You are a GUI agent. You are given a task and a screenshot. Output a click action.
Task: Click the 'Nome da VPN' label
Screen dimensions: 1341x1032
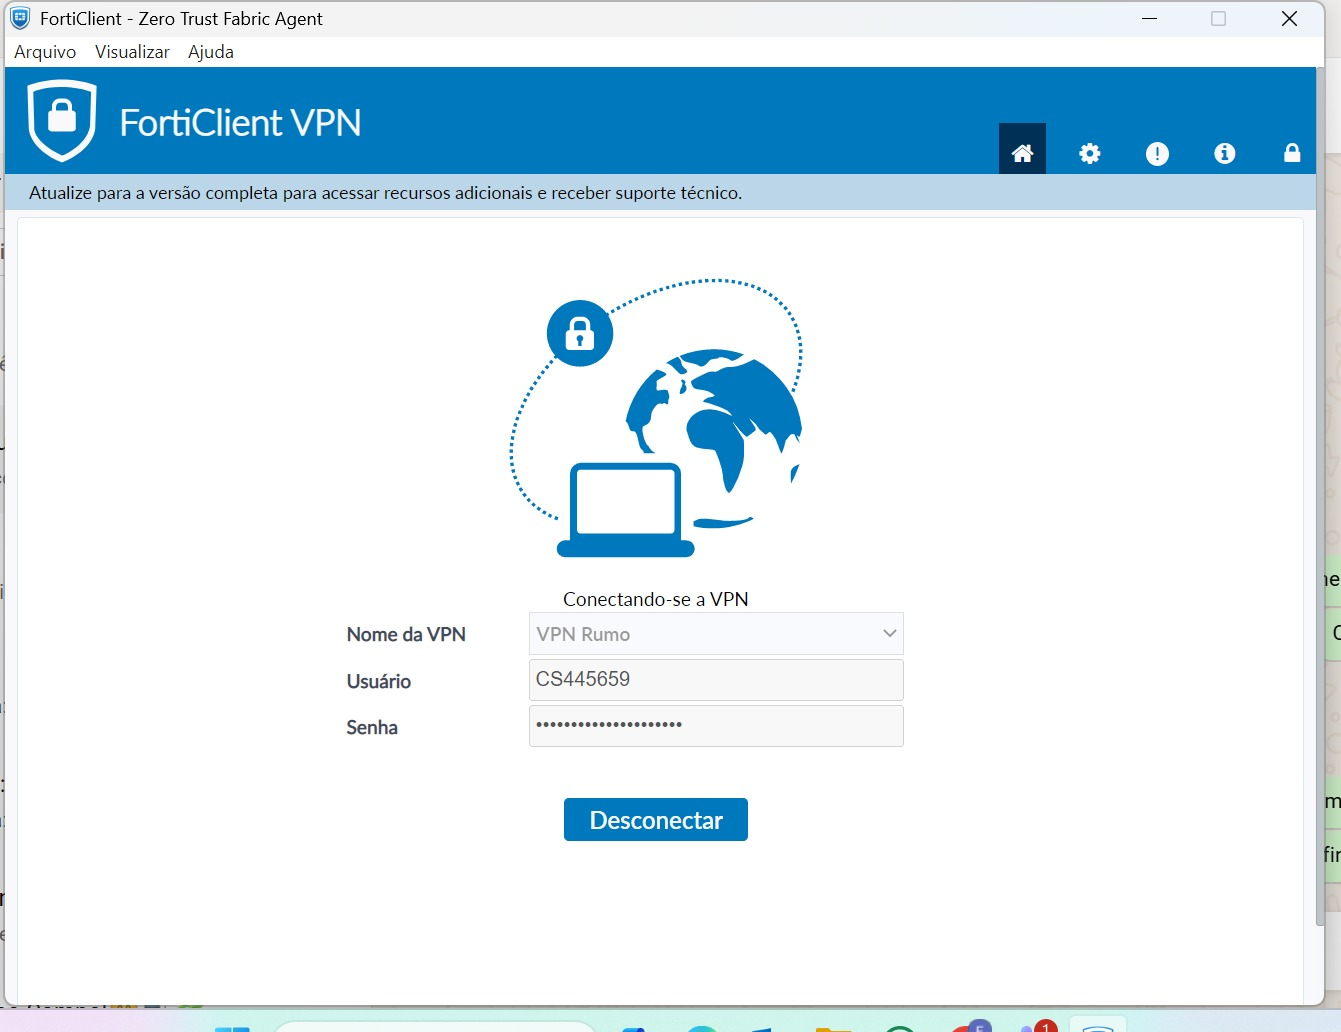click(x=406, y=634)
